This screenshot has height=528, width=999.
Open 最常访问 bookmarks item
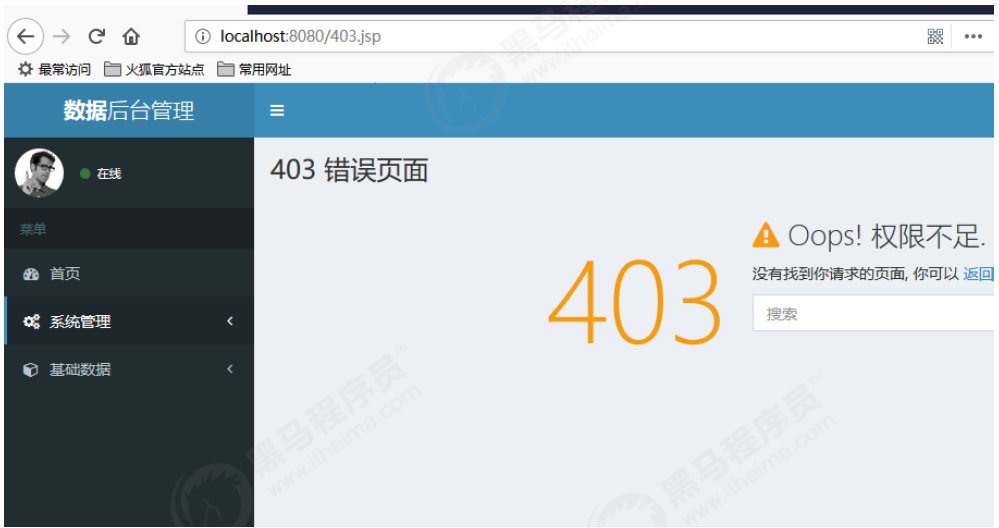tap(54, 69)
